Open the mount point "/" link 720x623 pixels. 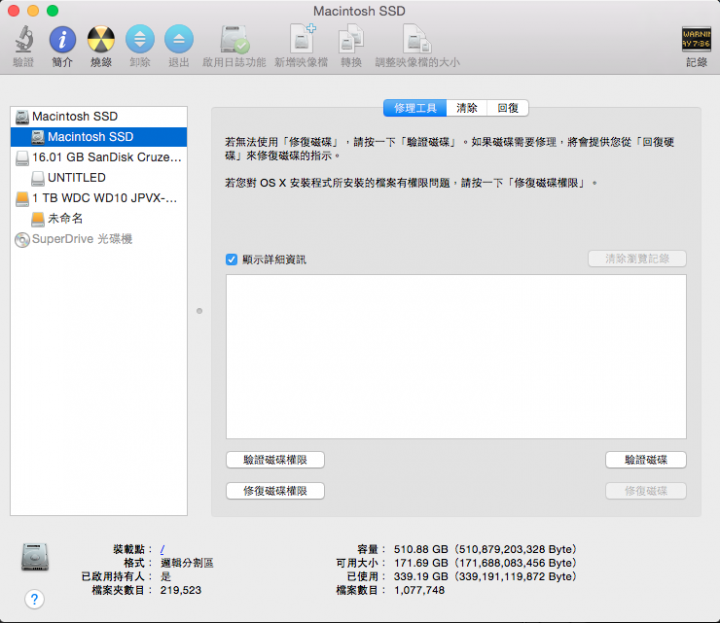click(163, 549)
